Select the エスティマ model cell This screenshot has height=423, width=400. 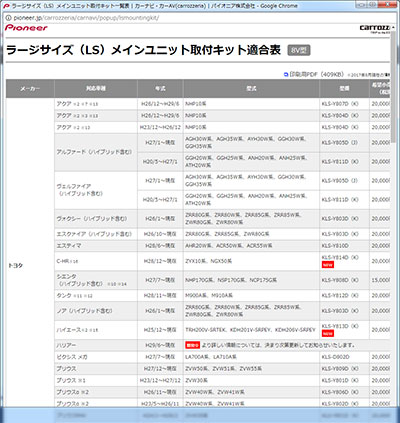point(96,246)
